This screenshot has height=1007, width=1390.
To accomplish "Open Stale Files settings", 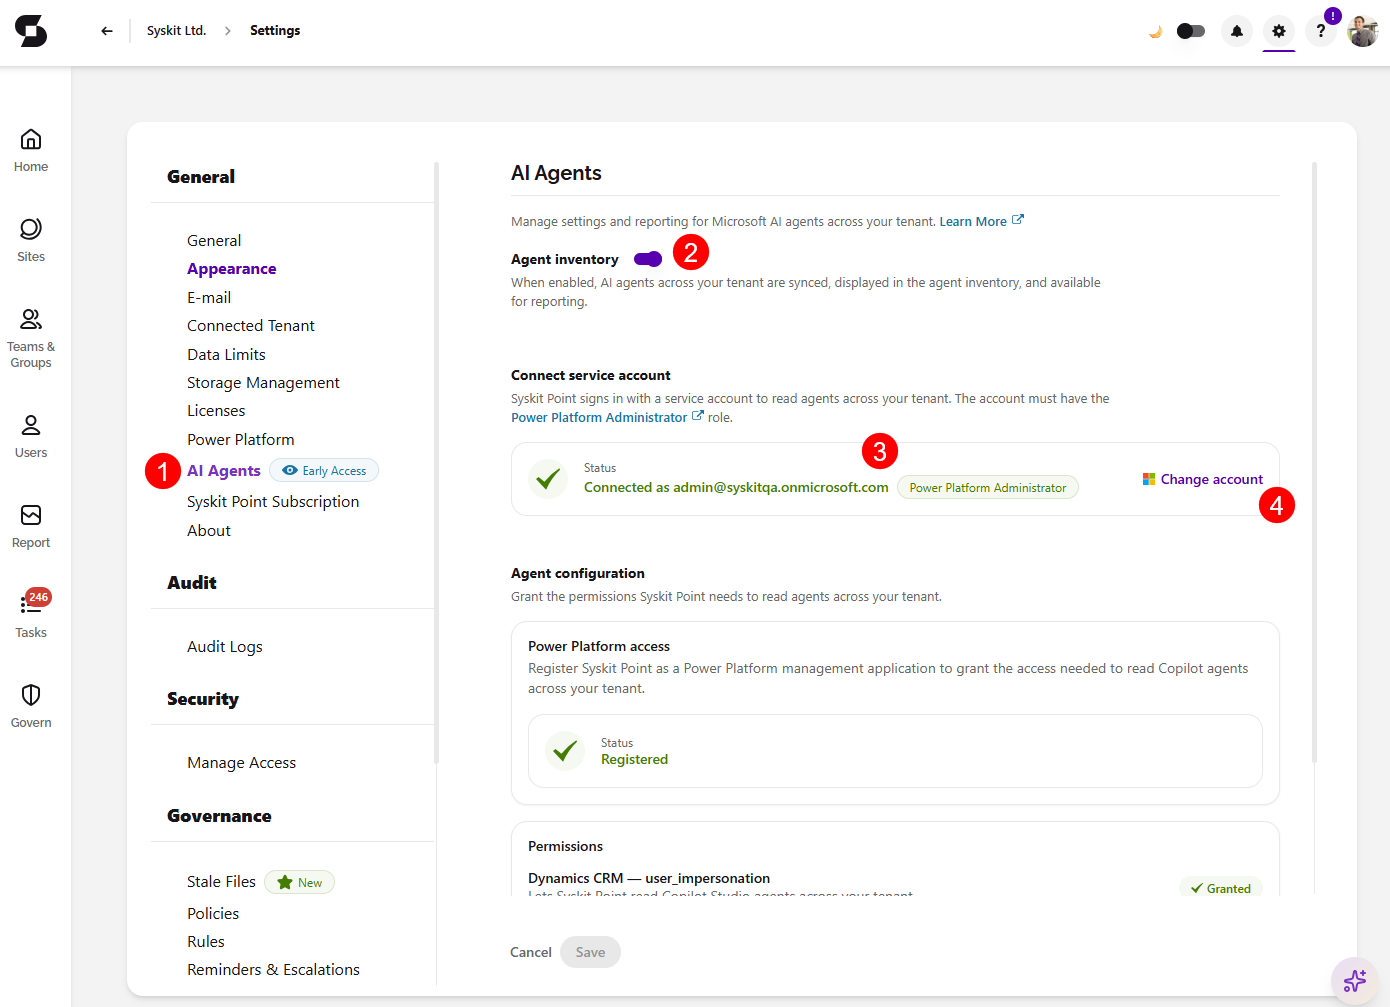I will pyautogui.click(x=221, y=882).
